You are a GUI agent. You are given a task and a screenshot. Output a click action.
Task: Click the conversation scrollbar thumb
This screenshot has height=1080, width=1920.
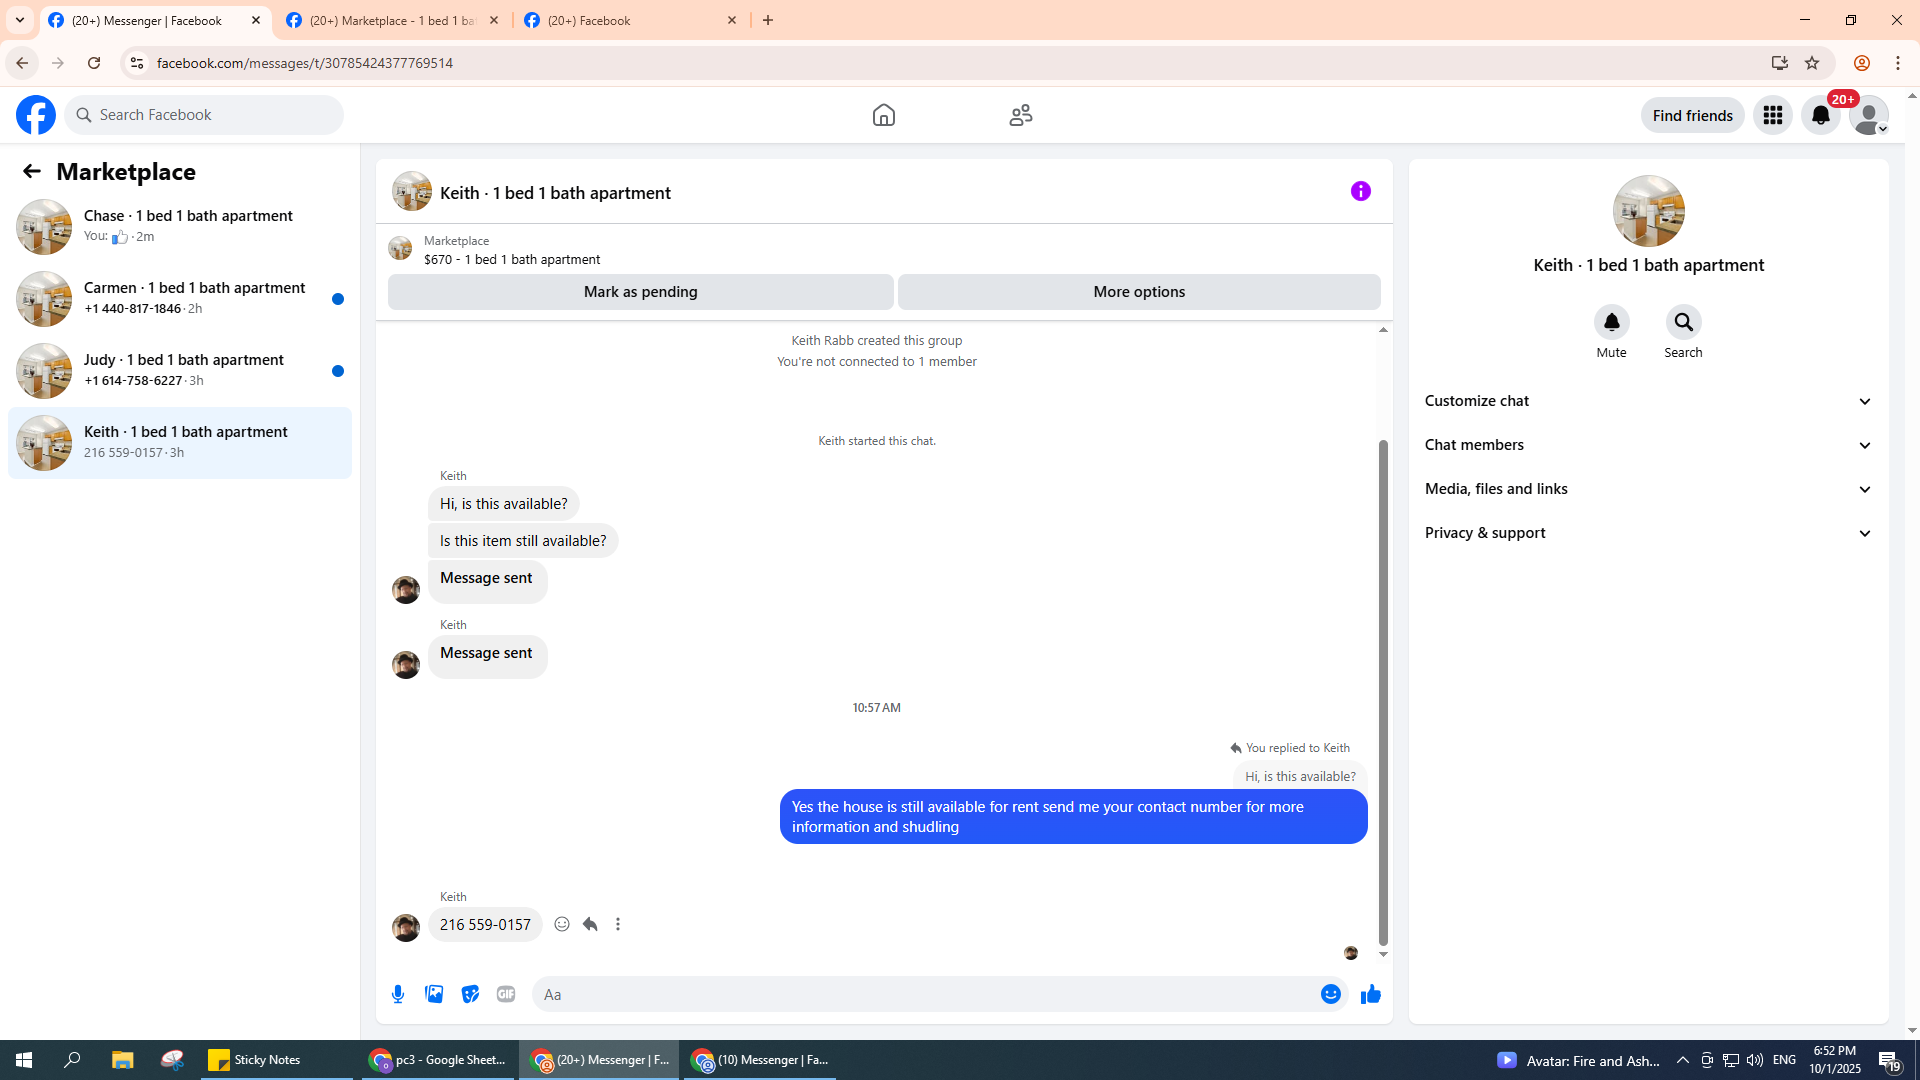(x=1383, y=692)
